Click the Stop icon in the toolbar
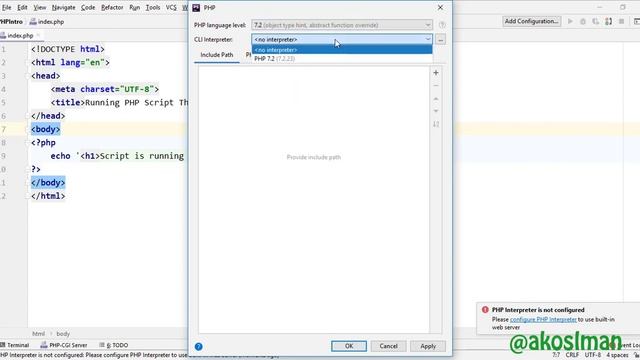The width and height of the screenshot is (640, 360). click(621, 21)
